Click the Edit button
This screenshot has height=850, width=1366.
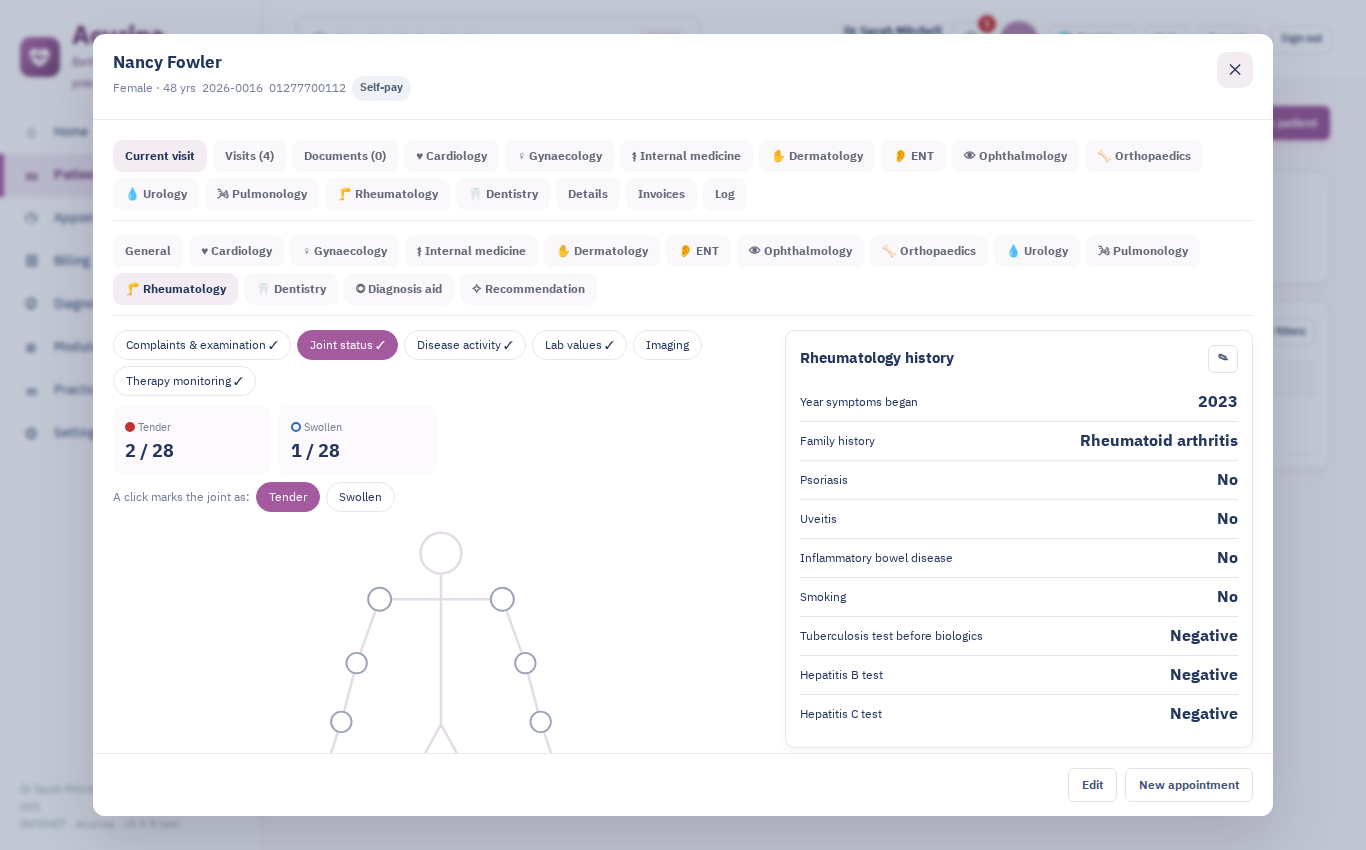point(1092,785)
